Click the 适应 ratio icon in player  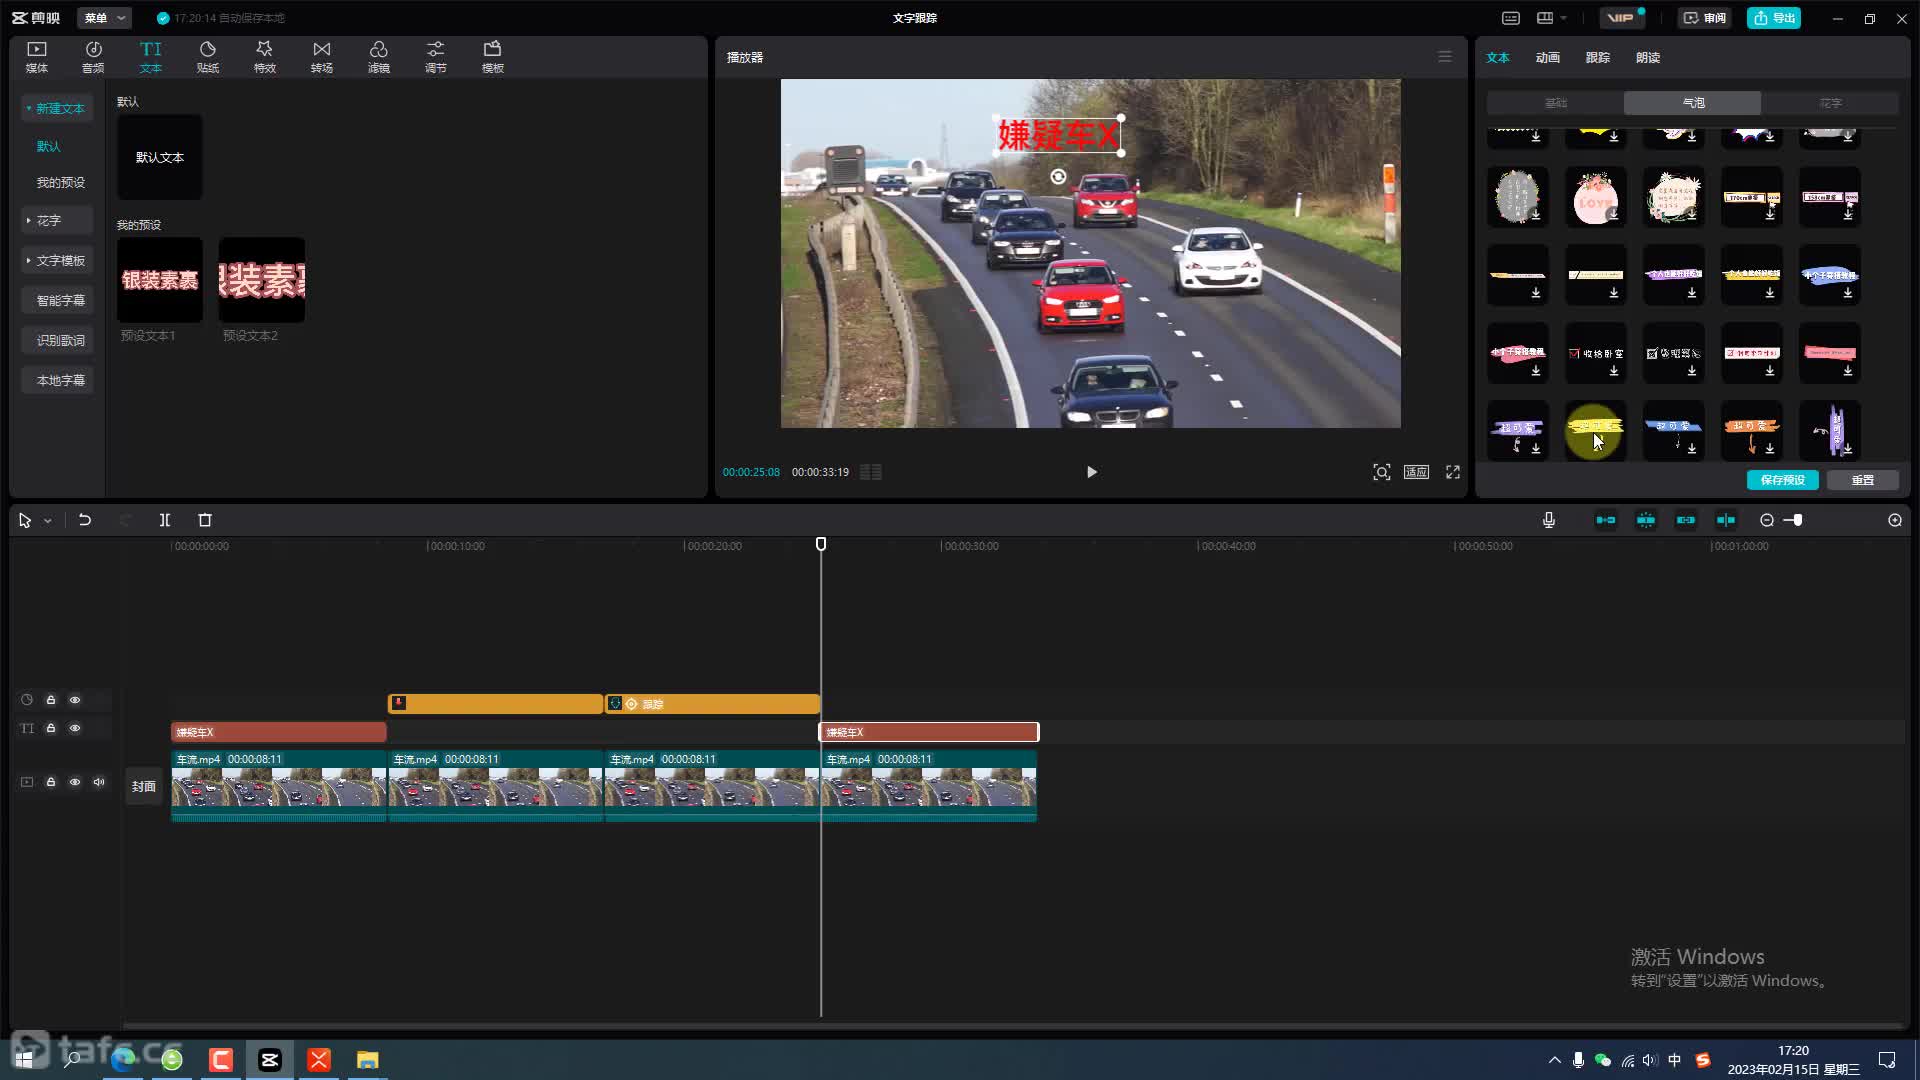1416,472
